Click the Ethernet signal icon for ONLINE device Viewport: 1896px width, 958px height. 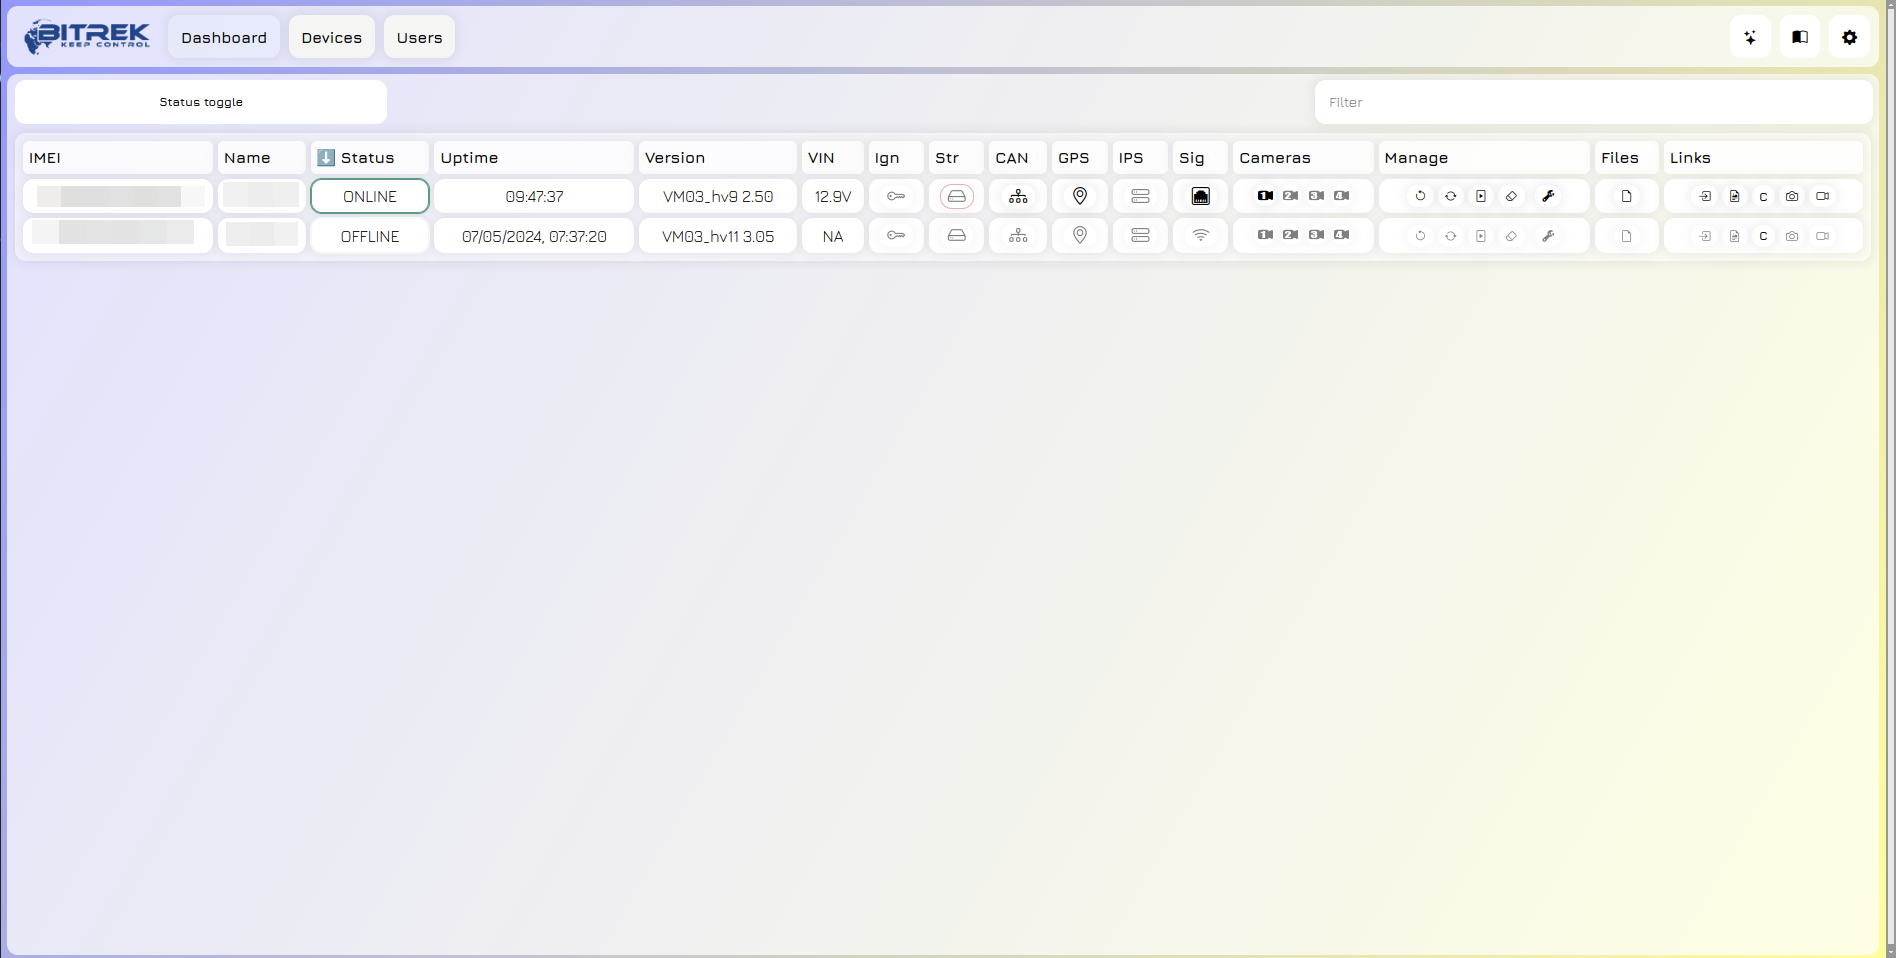pos(1200,196)
